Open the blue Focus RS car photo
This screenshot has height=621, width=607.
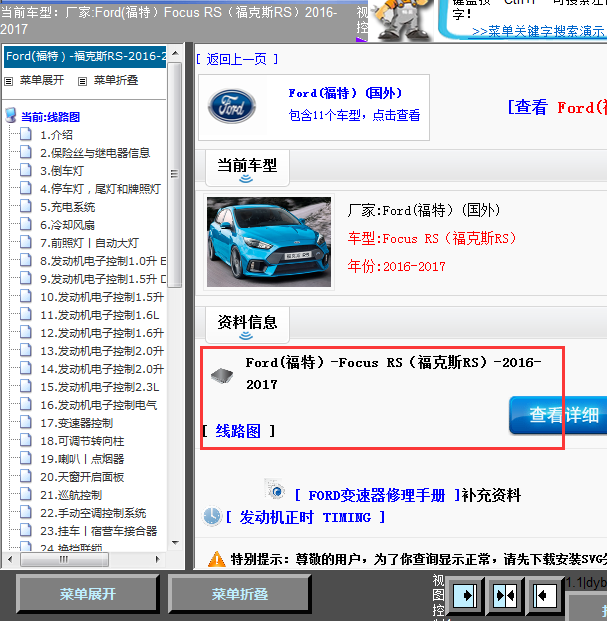click(269, 242)
